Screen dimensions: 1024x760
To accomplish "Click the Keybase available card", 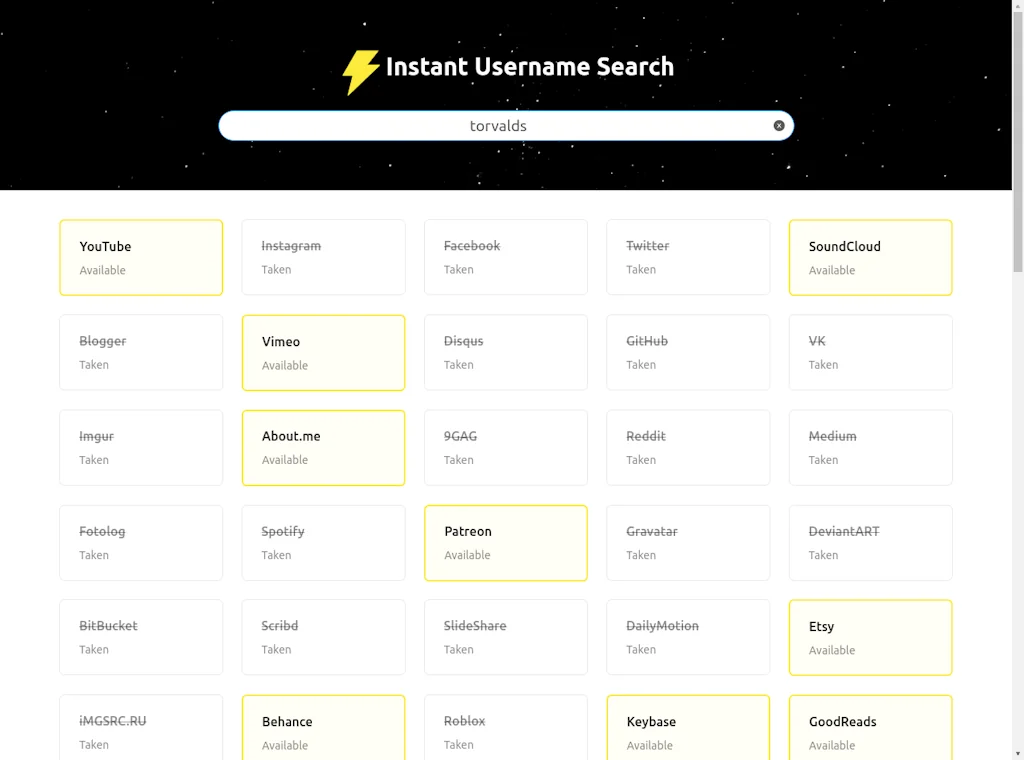I will point(688,727).
